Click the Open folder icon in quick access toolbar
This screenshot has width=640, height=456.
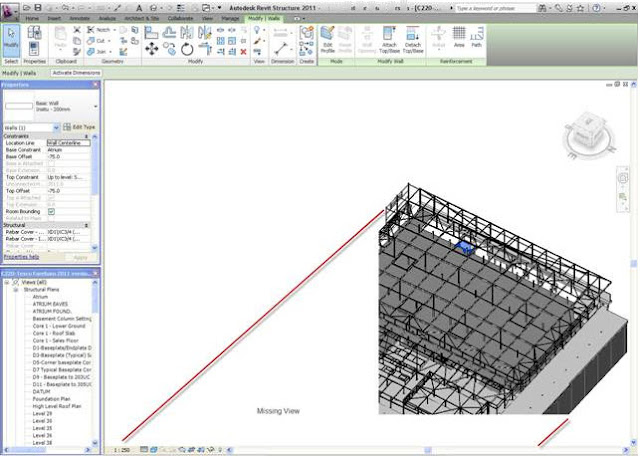(x=27, y=8)
